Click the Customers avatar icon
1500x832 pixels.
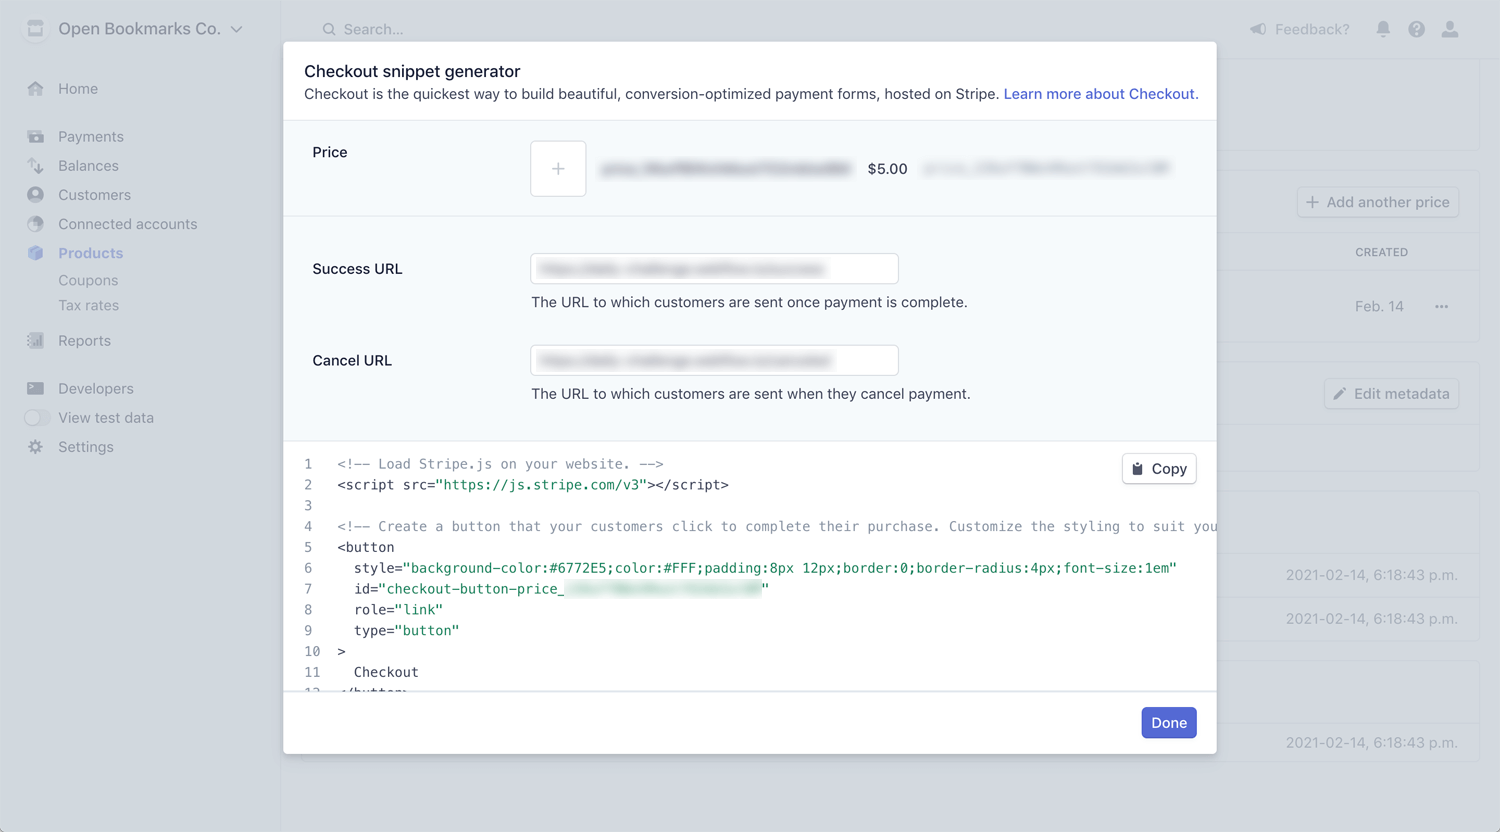pyautogui.click(x=36, y=195)
